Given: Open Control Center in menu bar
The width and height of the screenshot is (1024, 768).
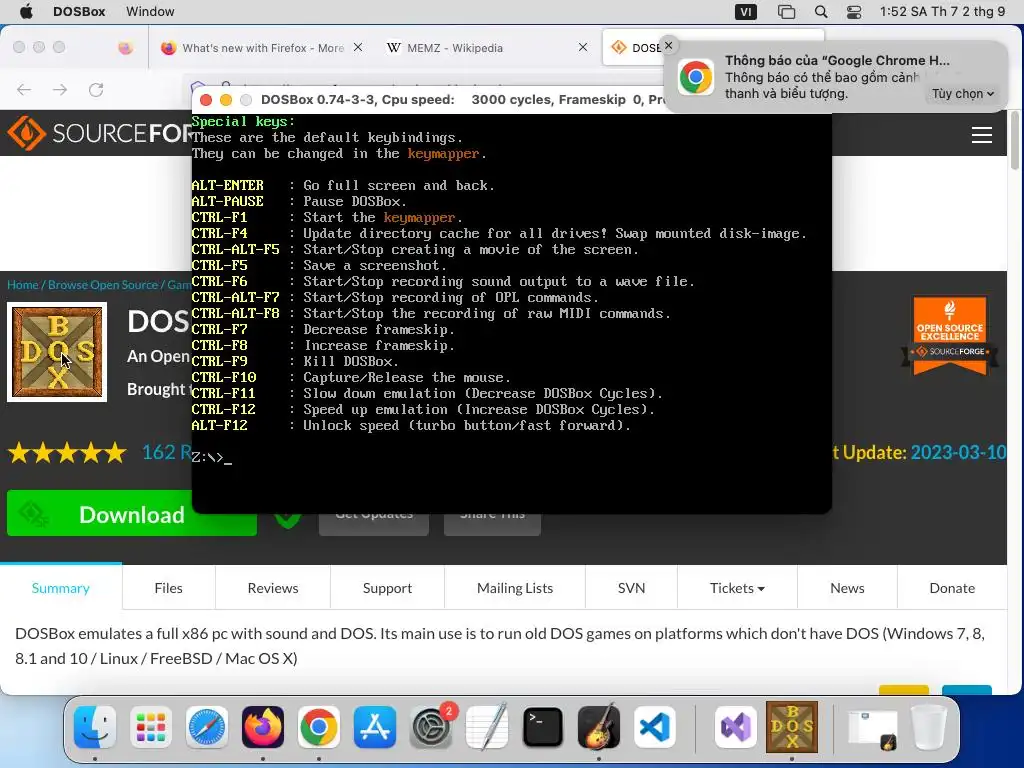Looking at the screenshot, I should click(854, 12).
